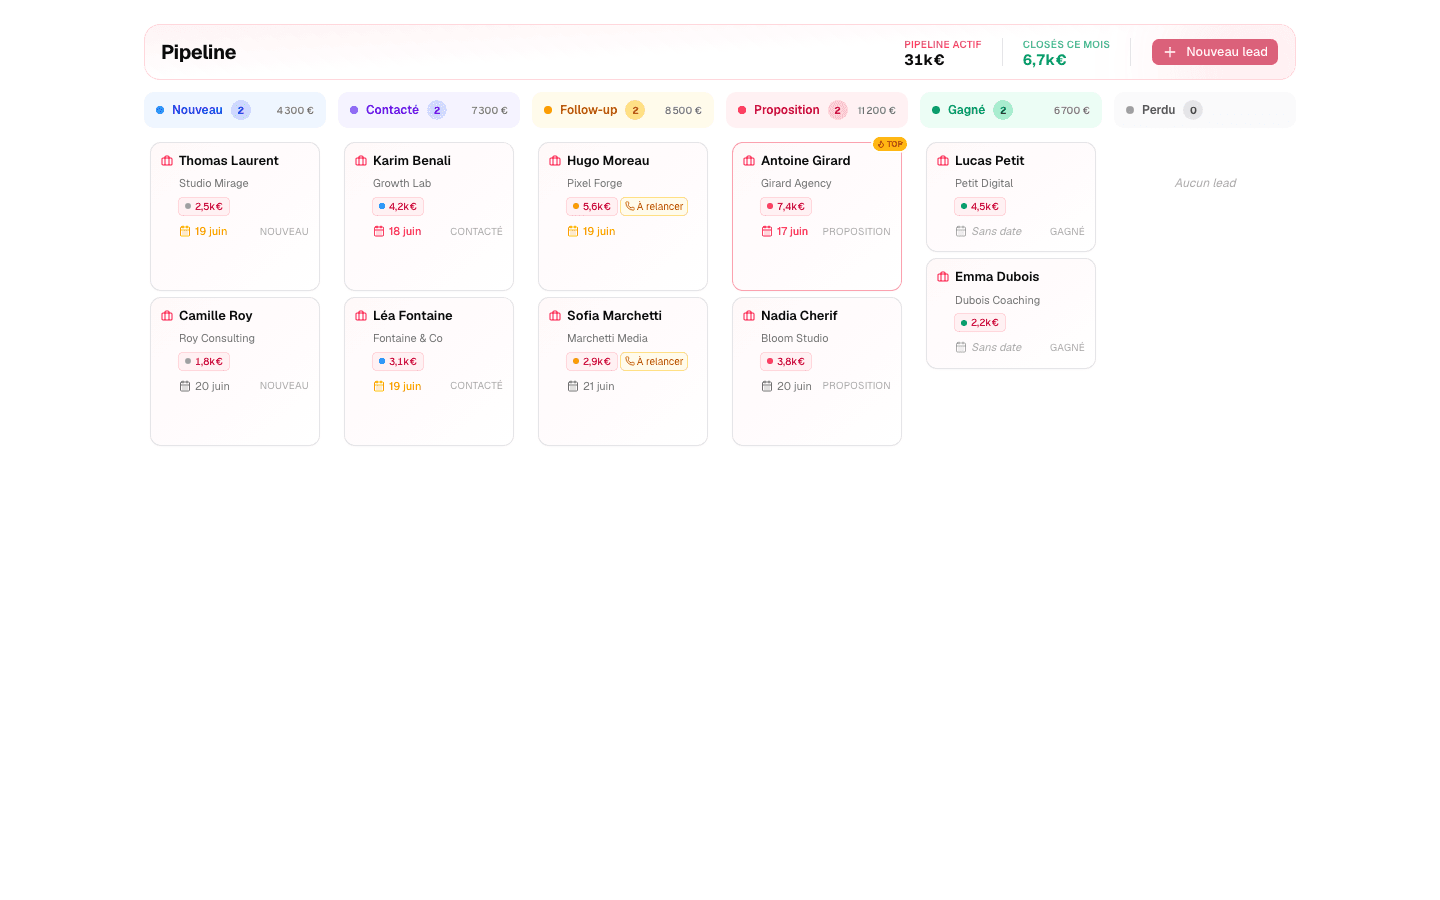
Task: Select the Follow-up column header
Action: (x=623, y=110)
